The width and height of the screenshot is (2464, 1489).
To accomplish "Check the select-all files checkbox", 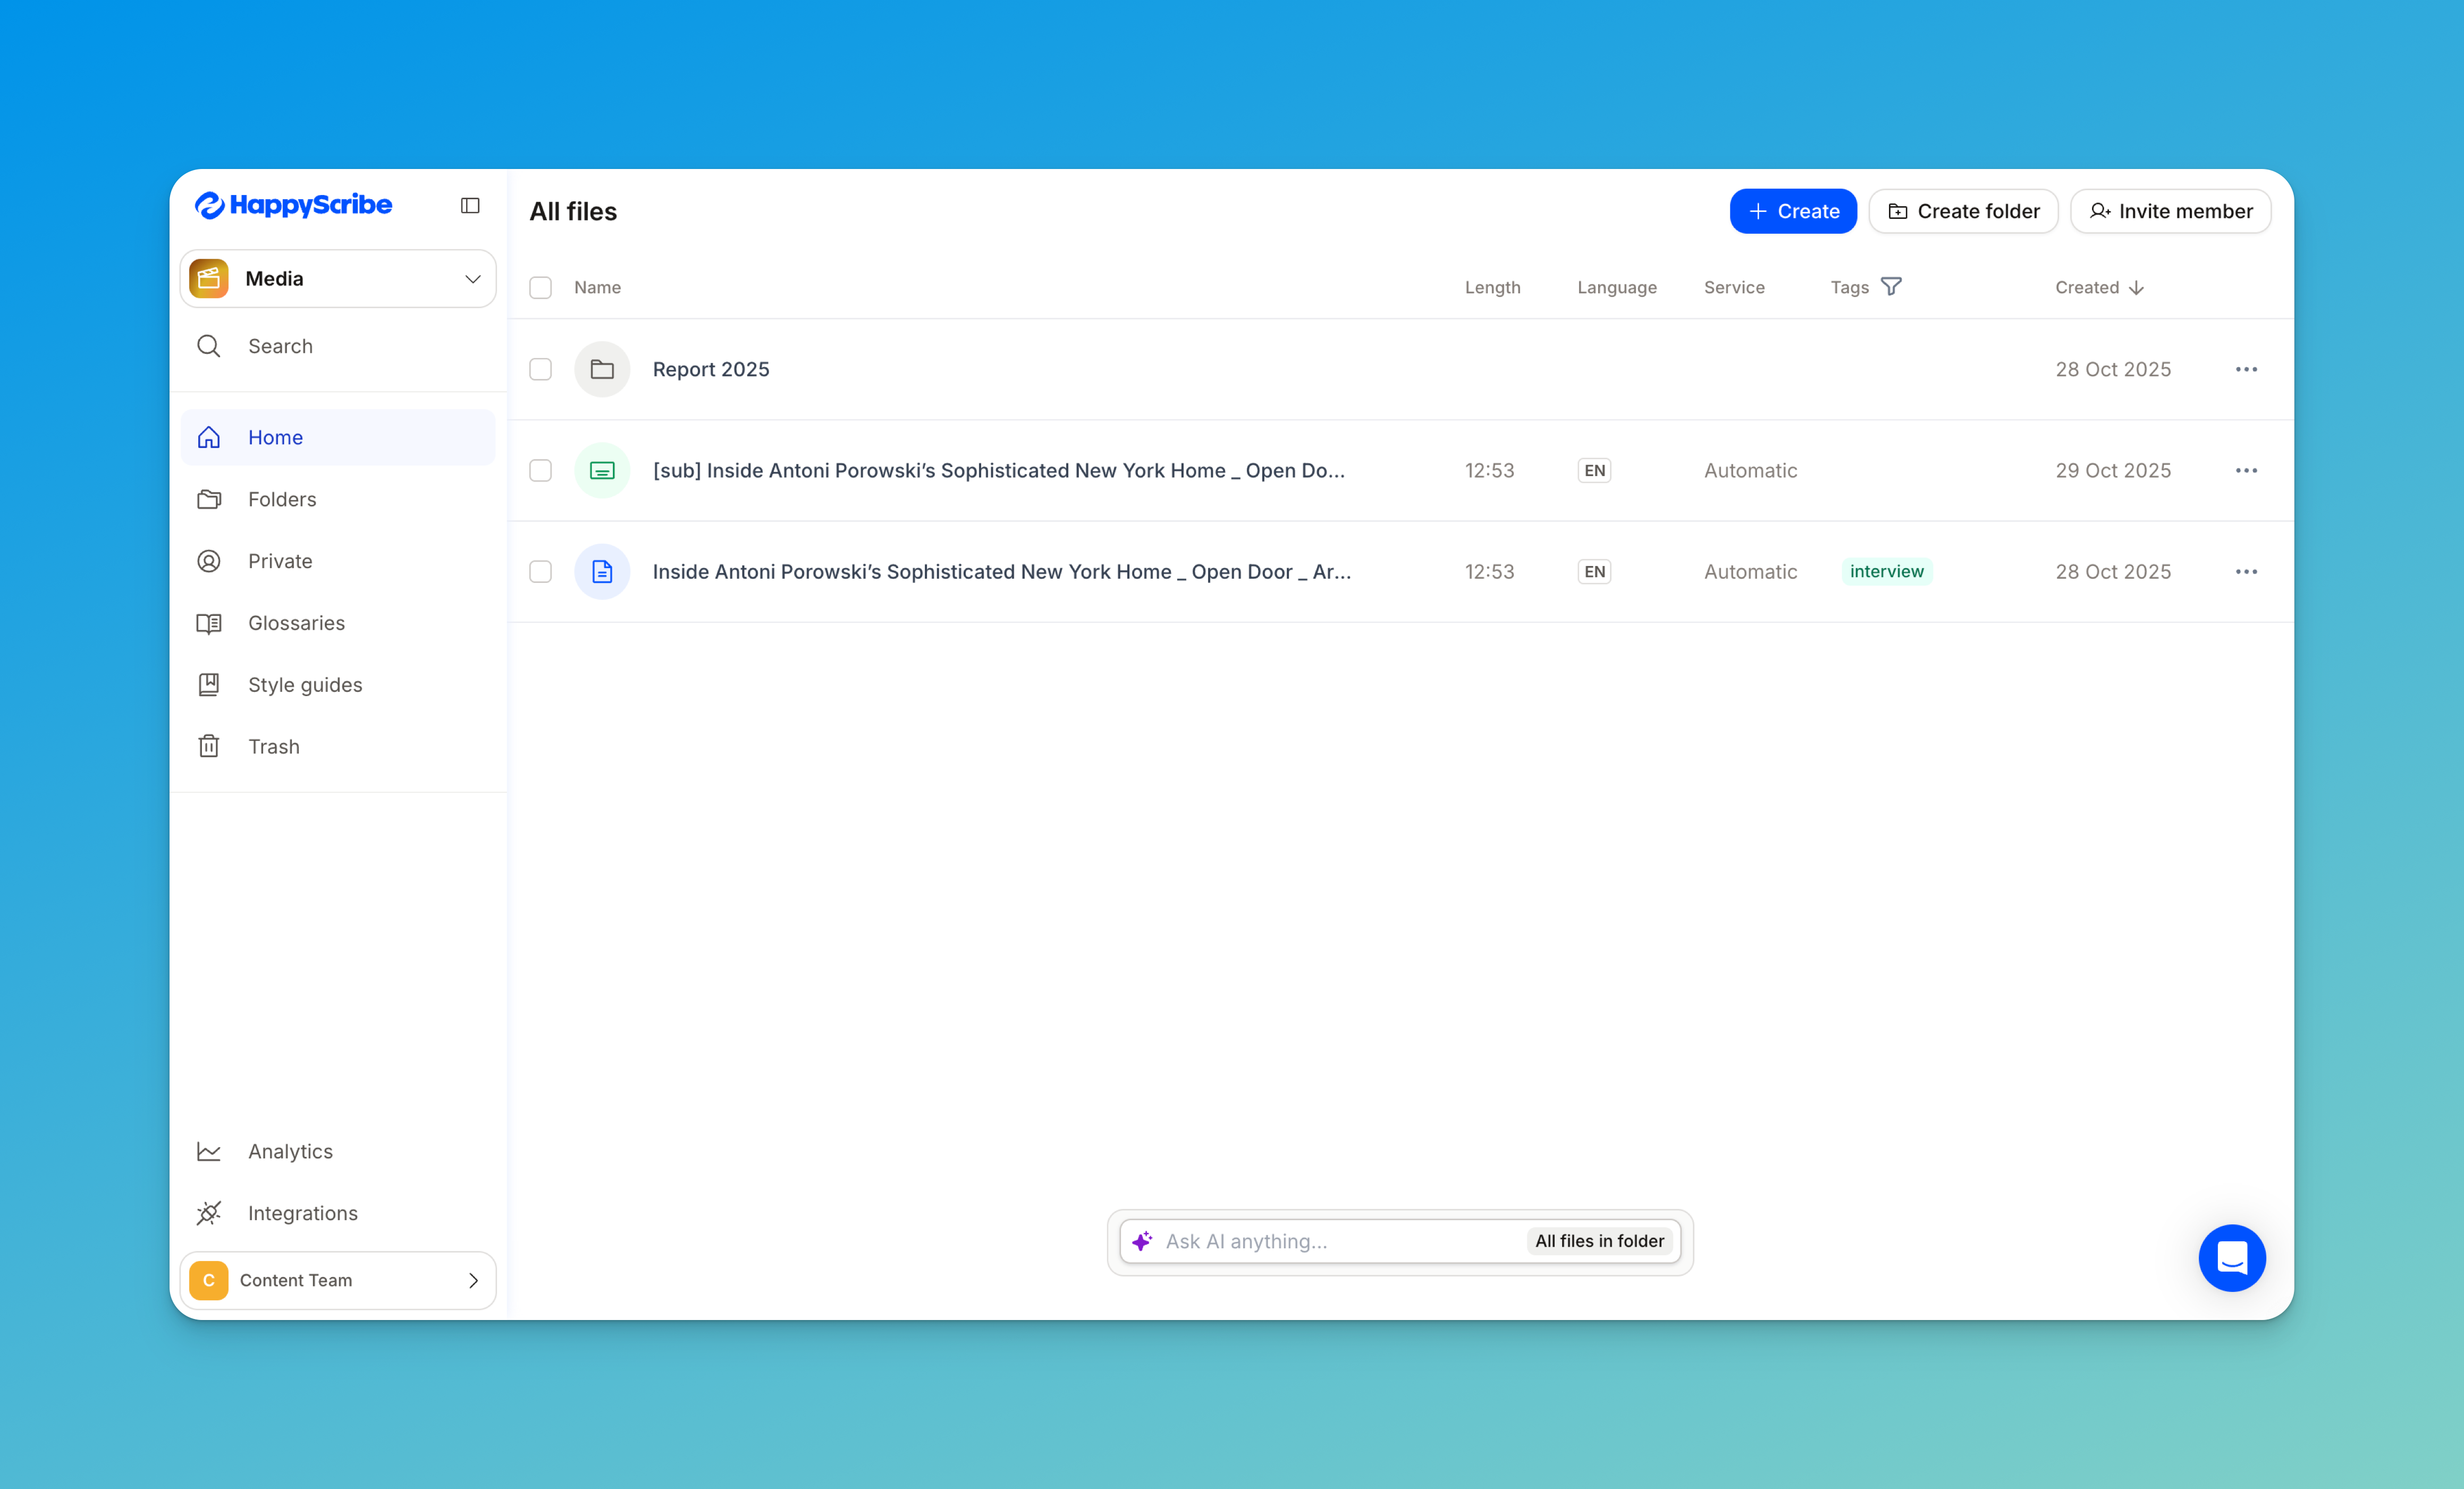I will click(x=541, y=287).
